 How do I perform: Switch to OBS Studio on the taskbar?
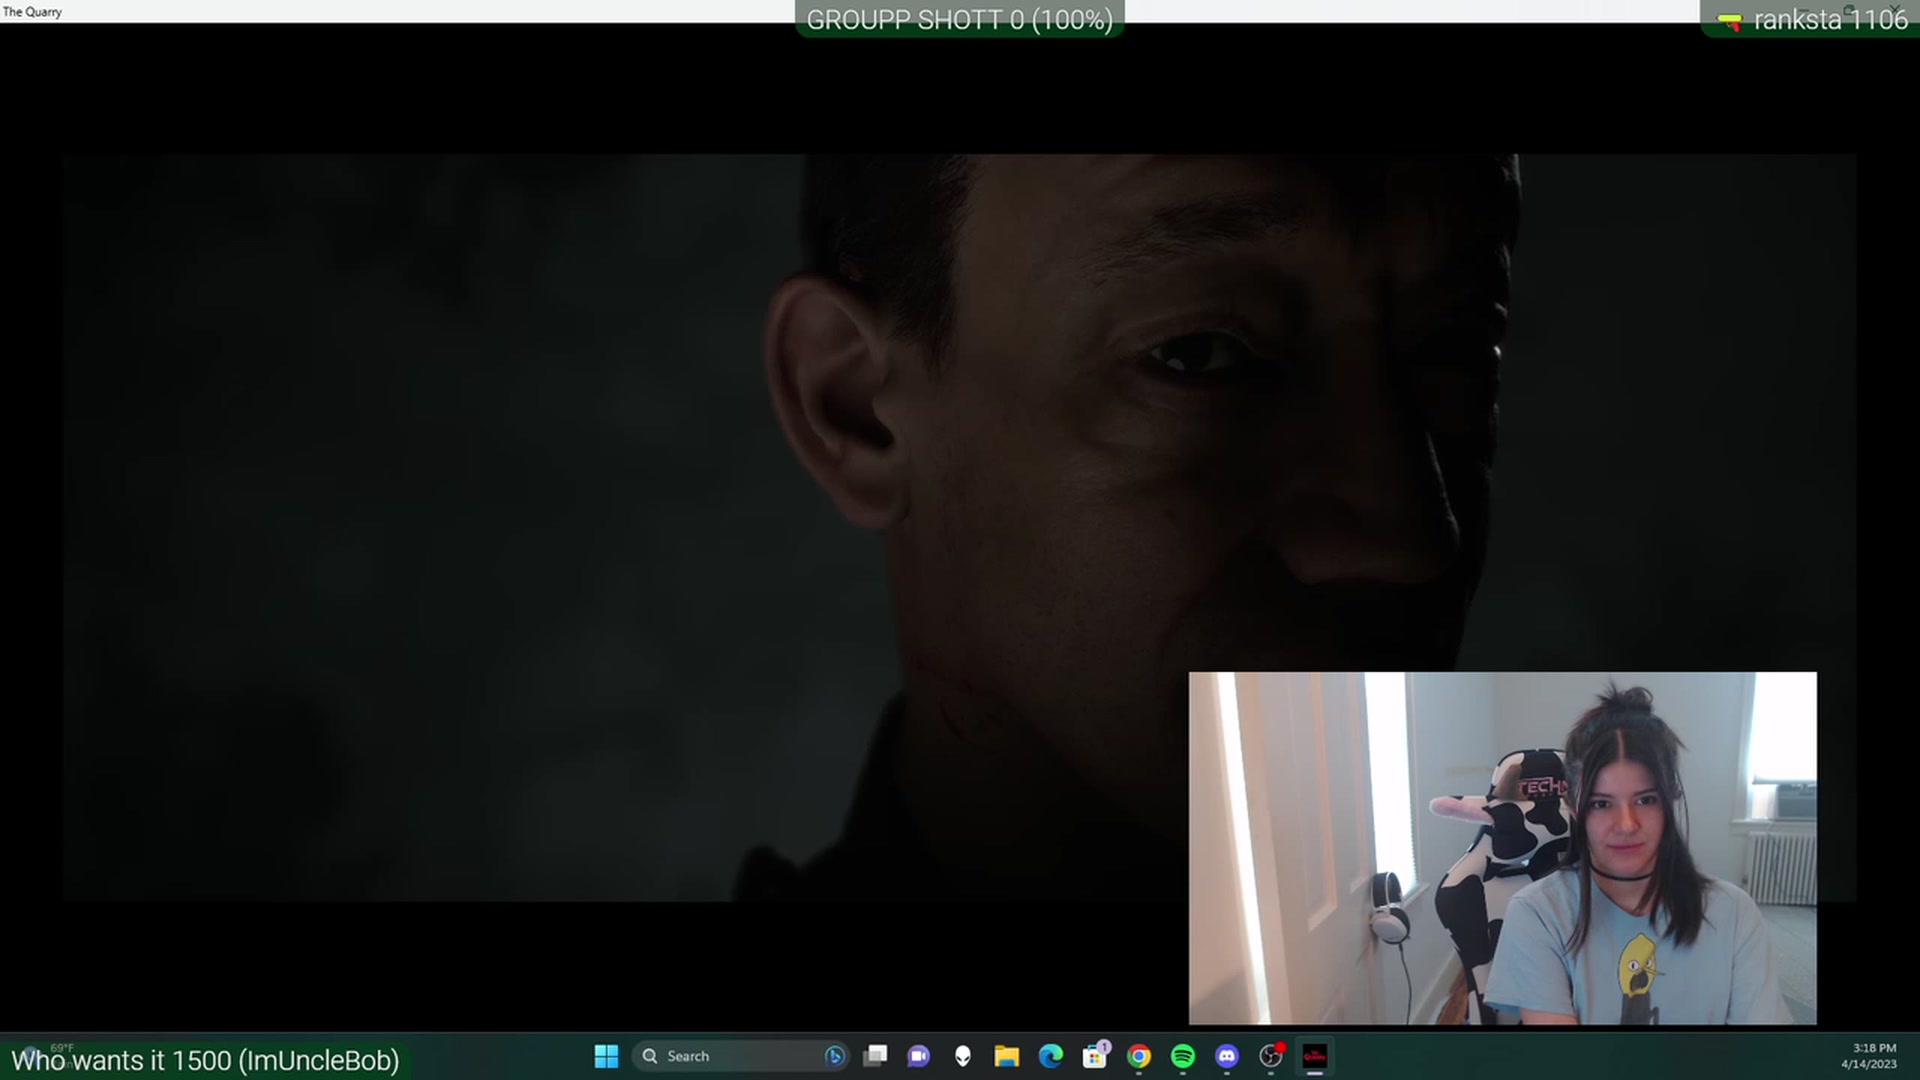(x=1271, y=1056)
